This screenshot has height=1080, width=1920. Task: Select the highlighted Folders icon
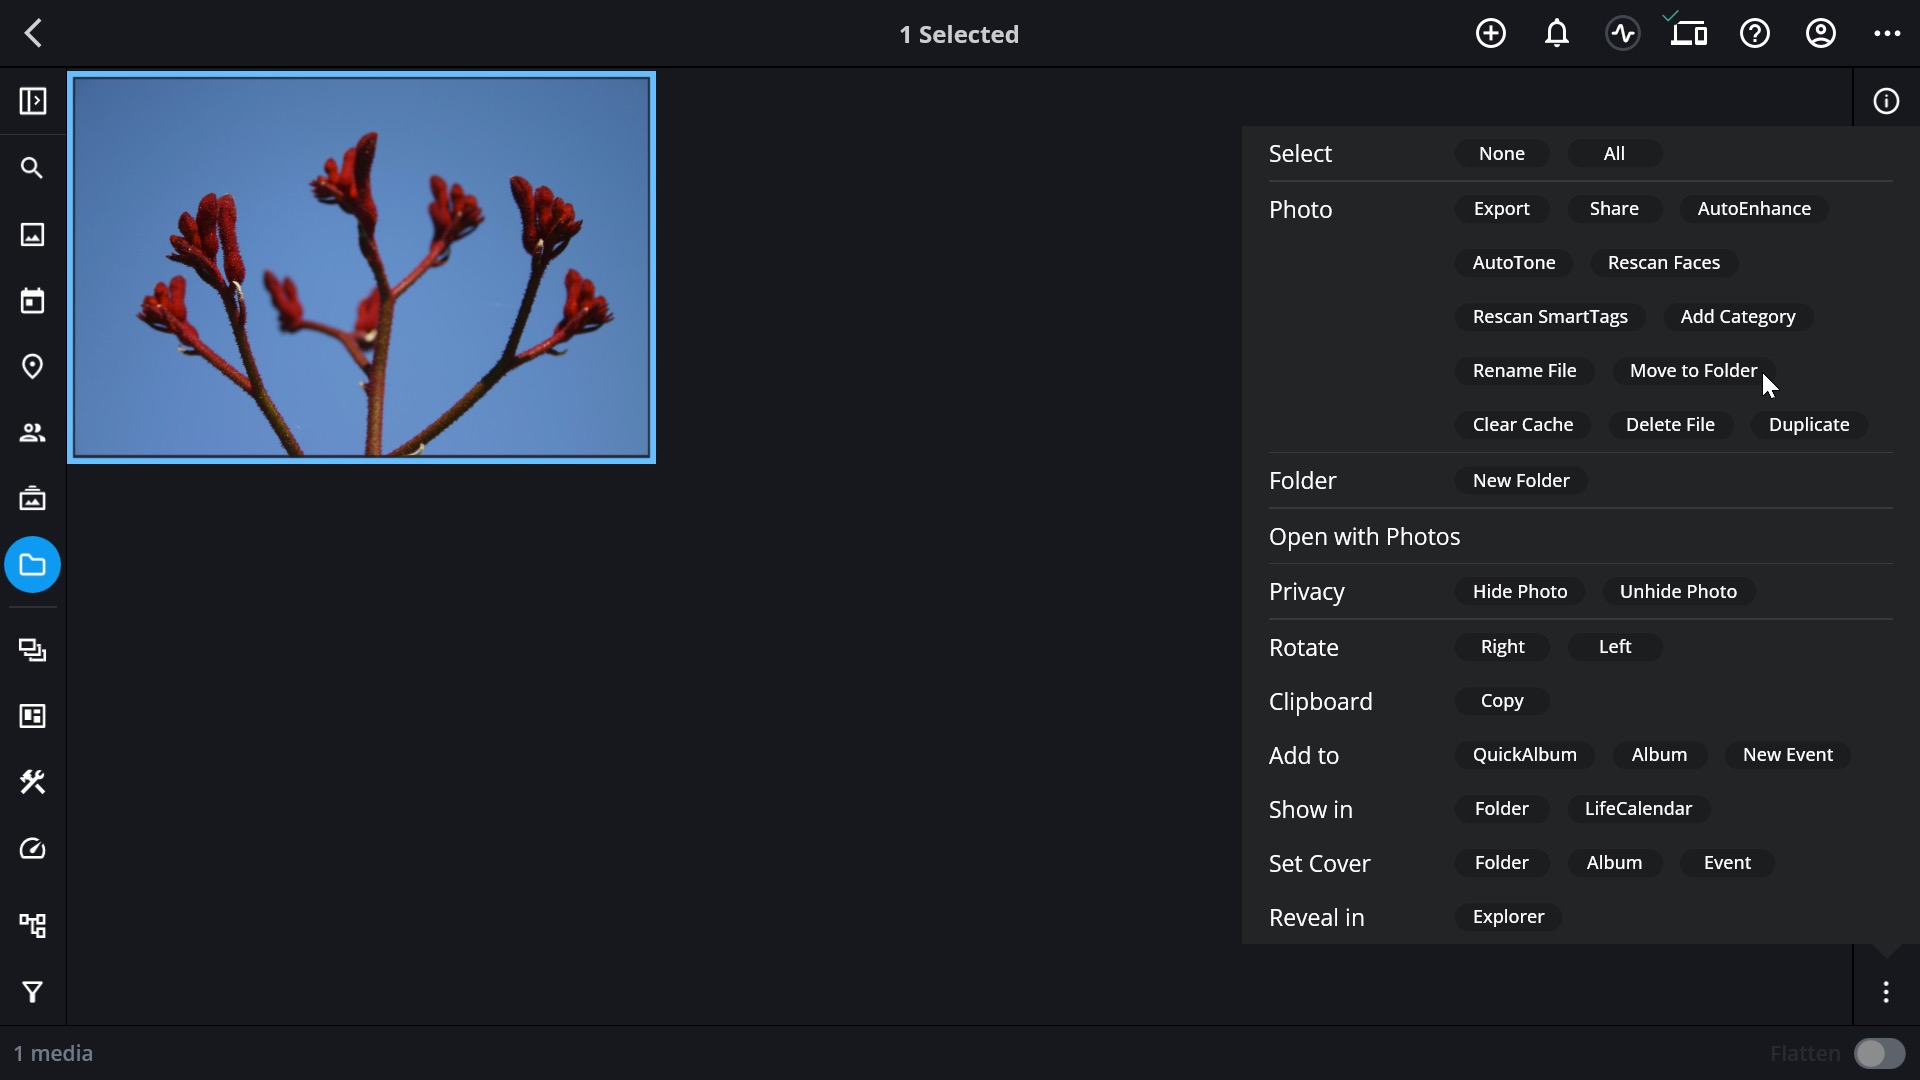[x=33, y=565]
